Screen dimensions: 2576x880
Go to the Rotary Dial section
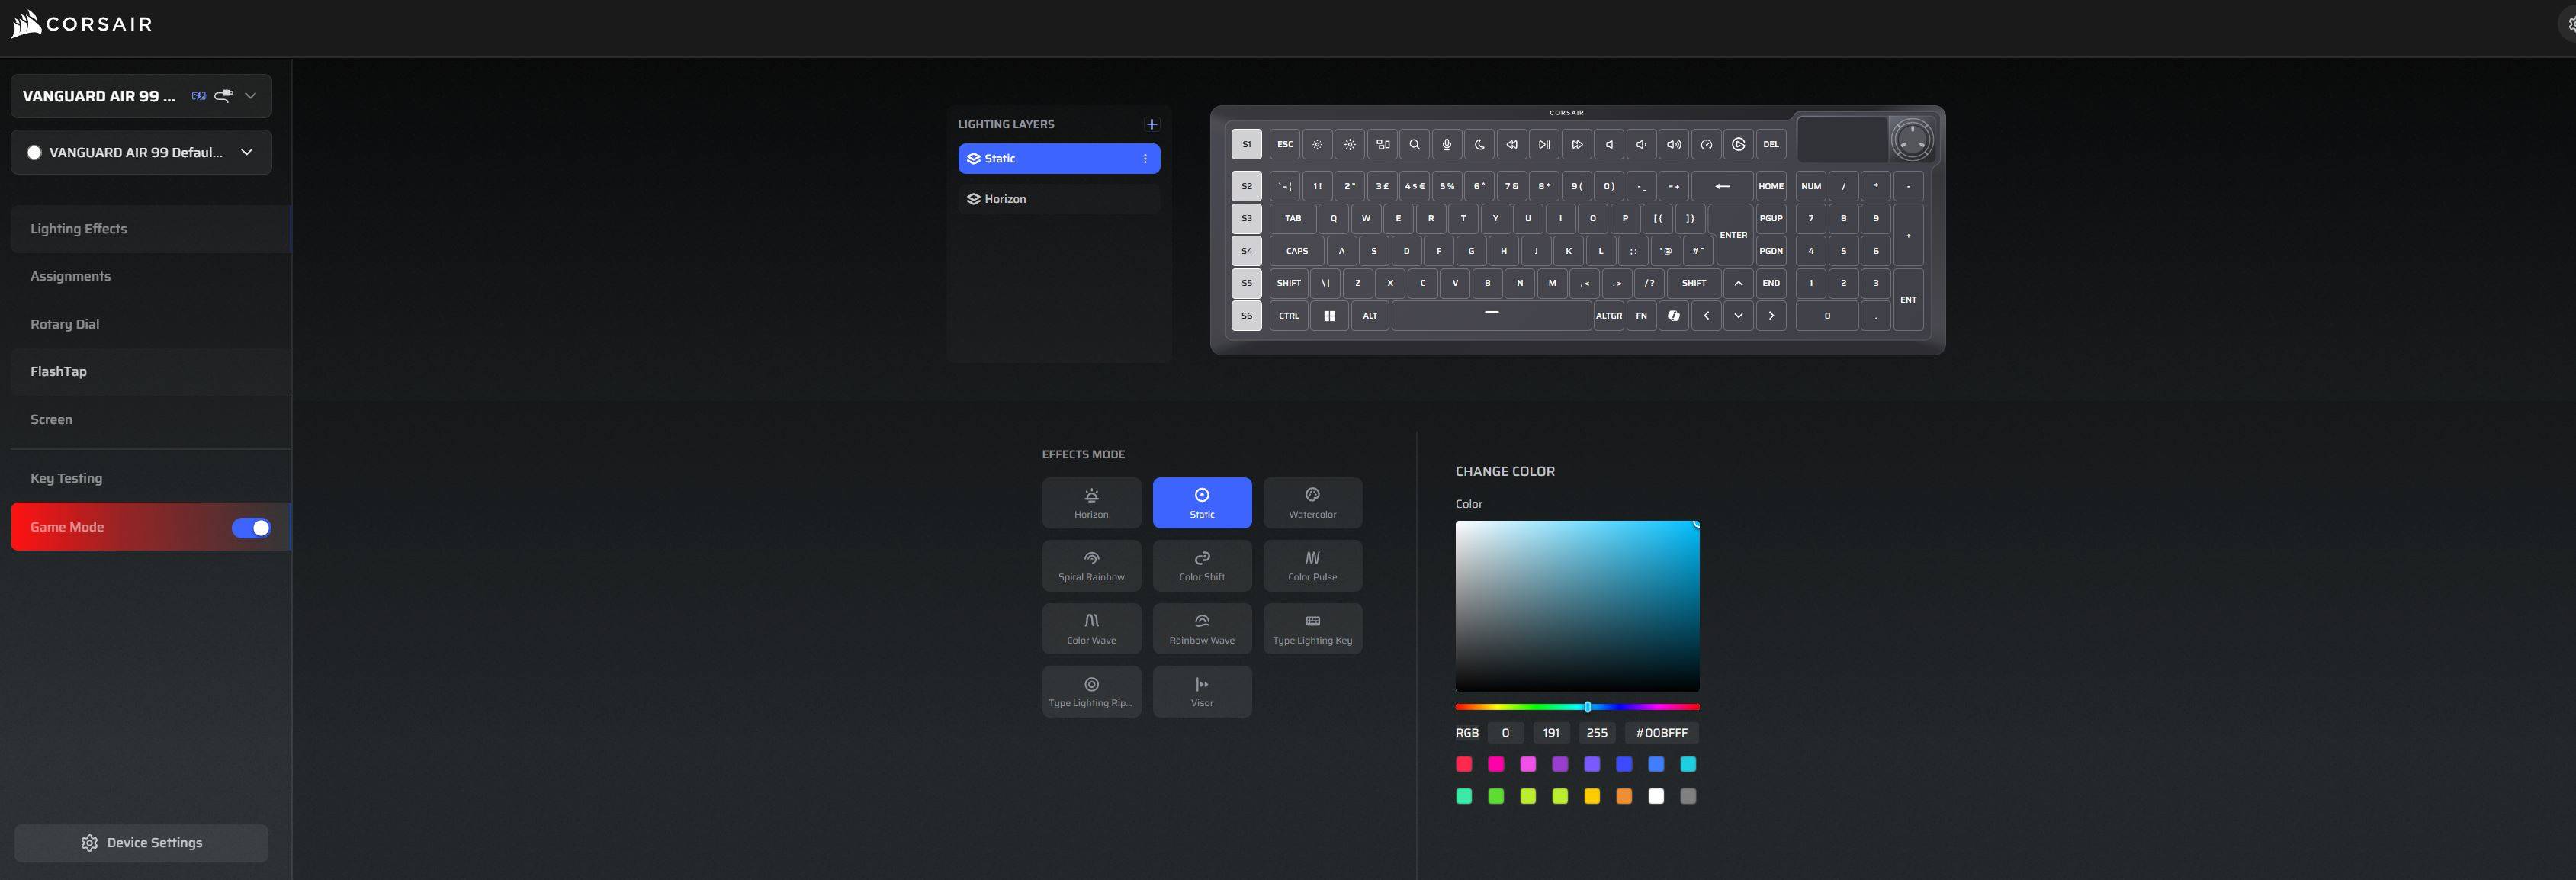tap(64, 324)
